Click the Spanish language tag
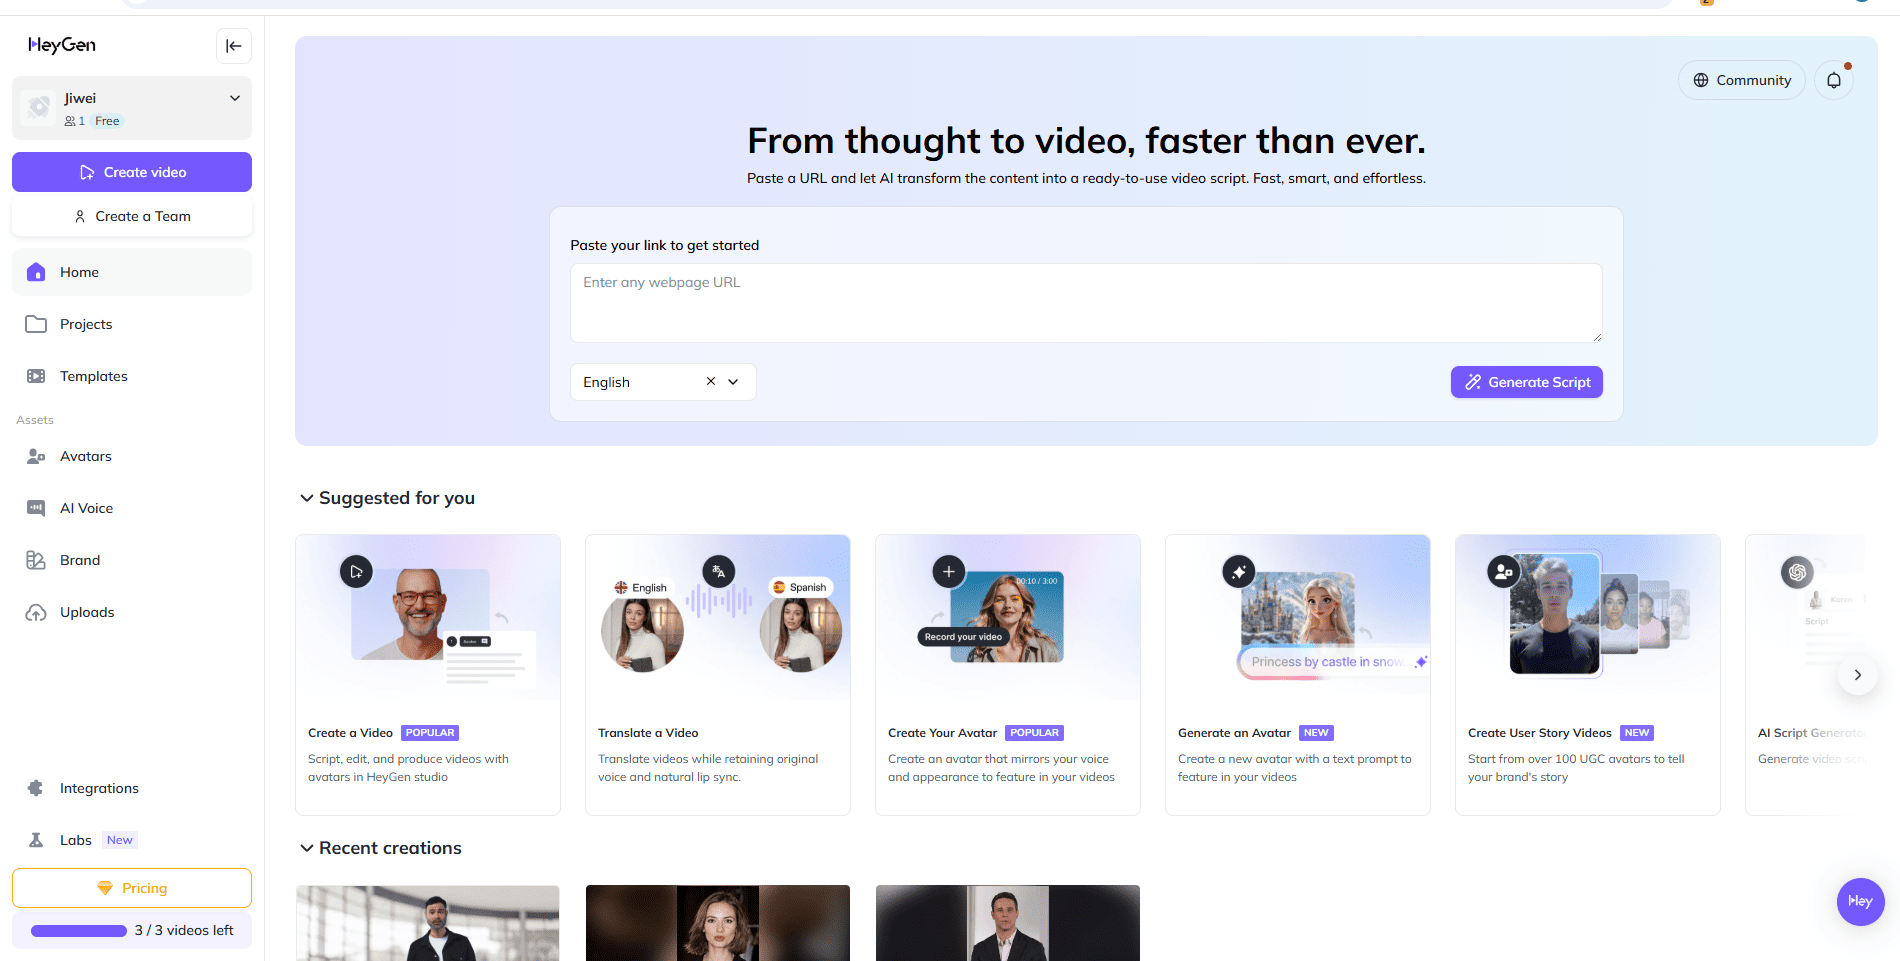 click(799, 588)
